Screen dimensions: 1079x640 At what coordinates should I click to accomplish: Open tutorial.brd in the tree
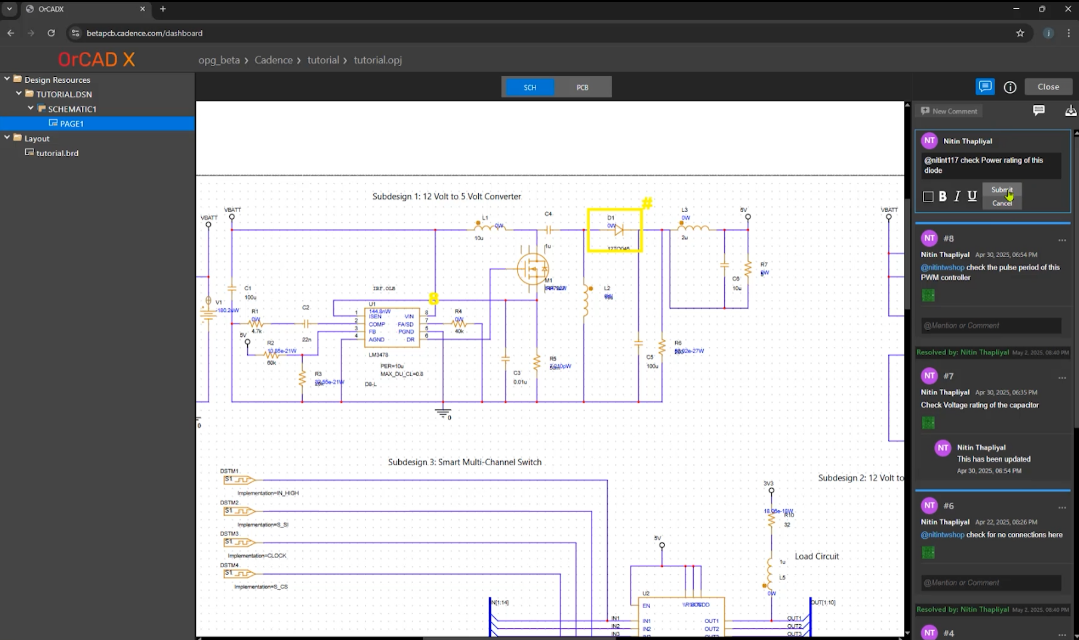point(57,153)
